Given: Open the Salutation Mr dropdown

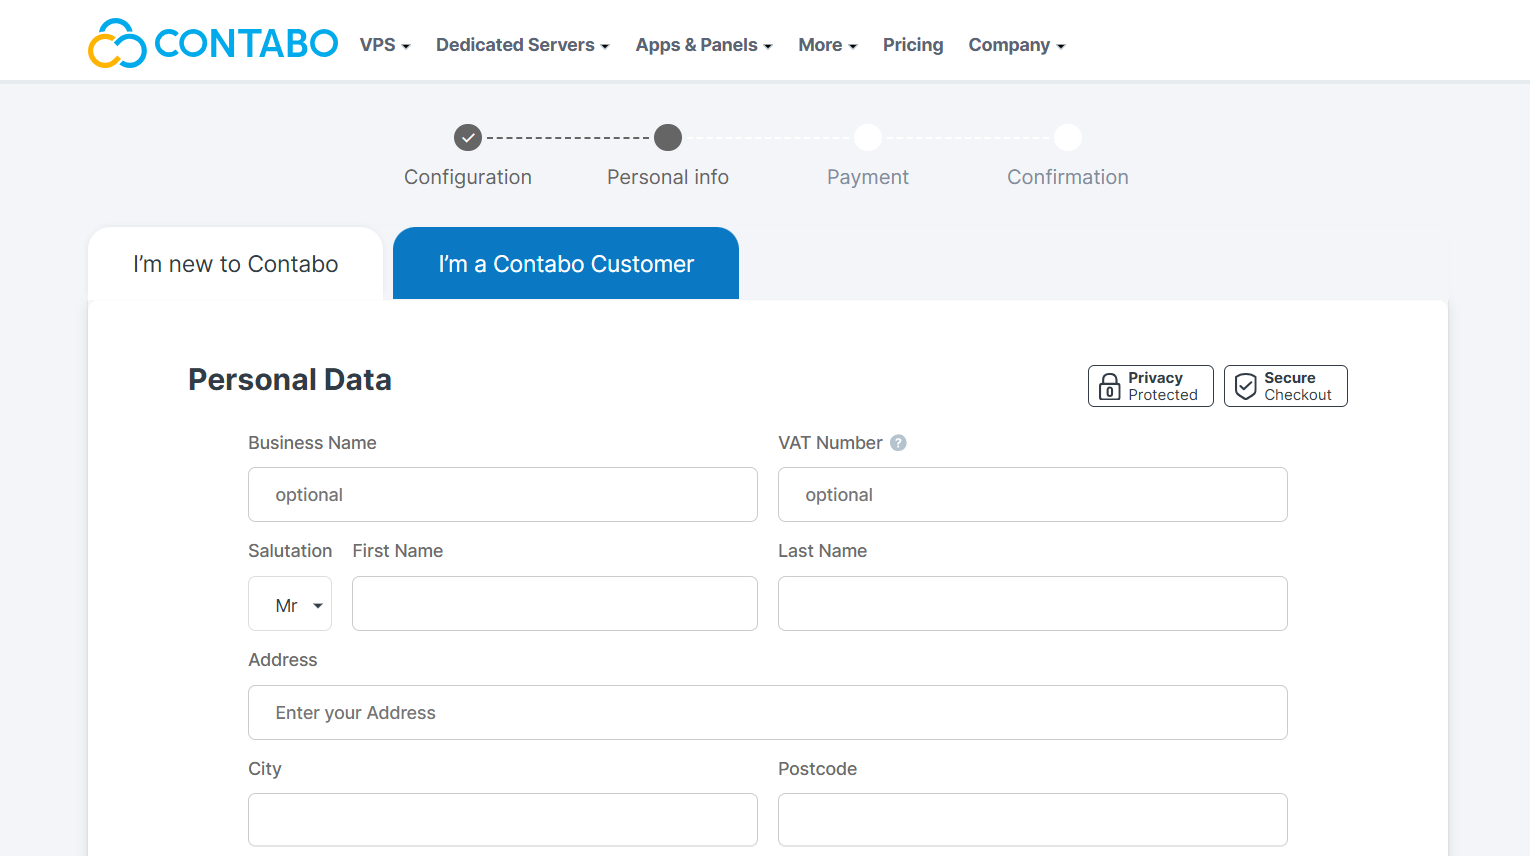Looking at the screenshot, I should pos(290,604).
